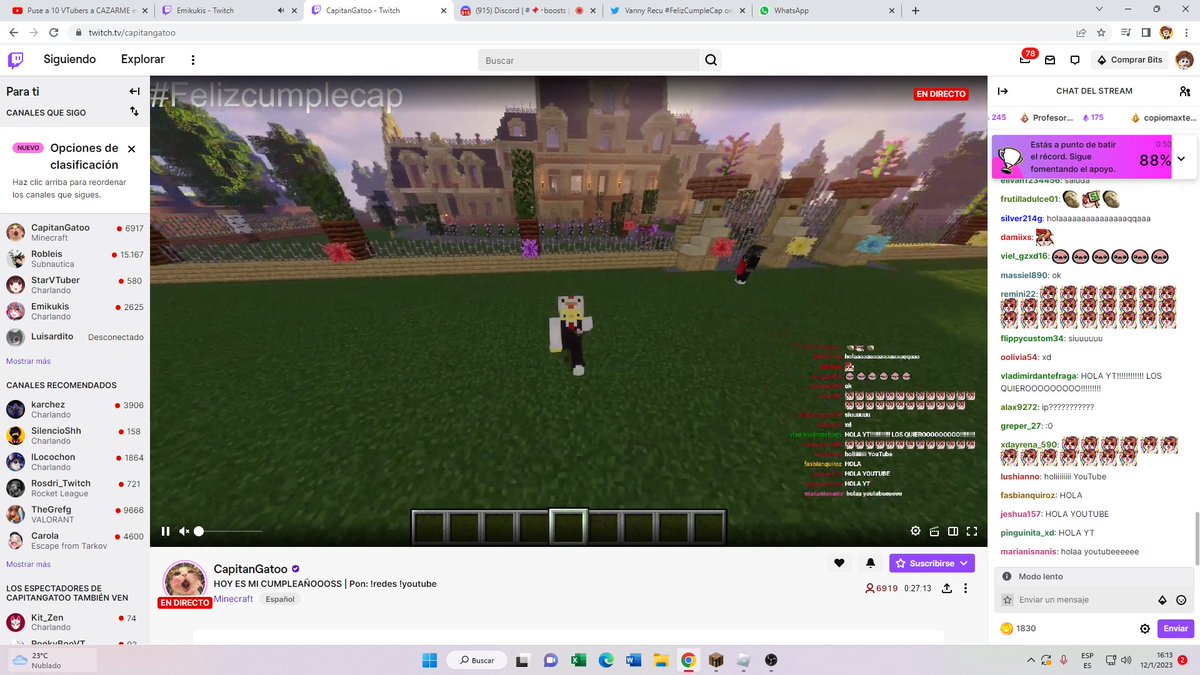
Task: Toggle fullscreen on the video player
Action: coord(972,531)
